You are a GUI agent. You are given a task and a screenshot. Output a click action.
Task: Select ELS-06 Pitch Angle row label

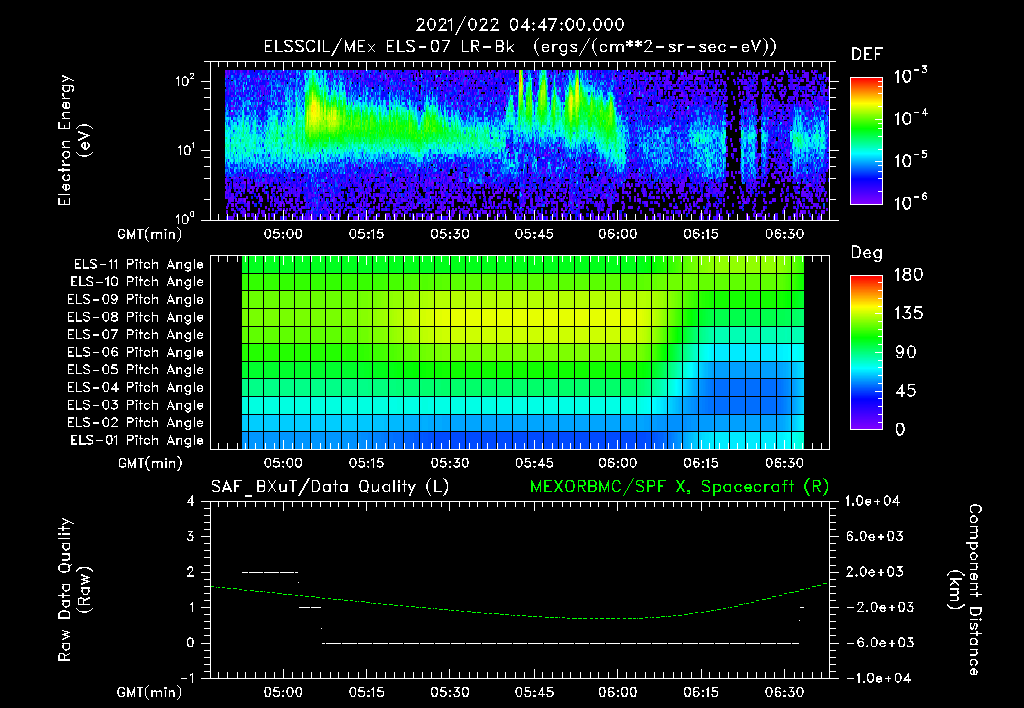(136, 352)
